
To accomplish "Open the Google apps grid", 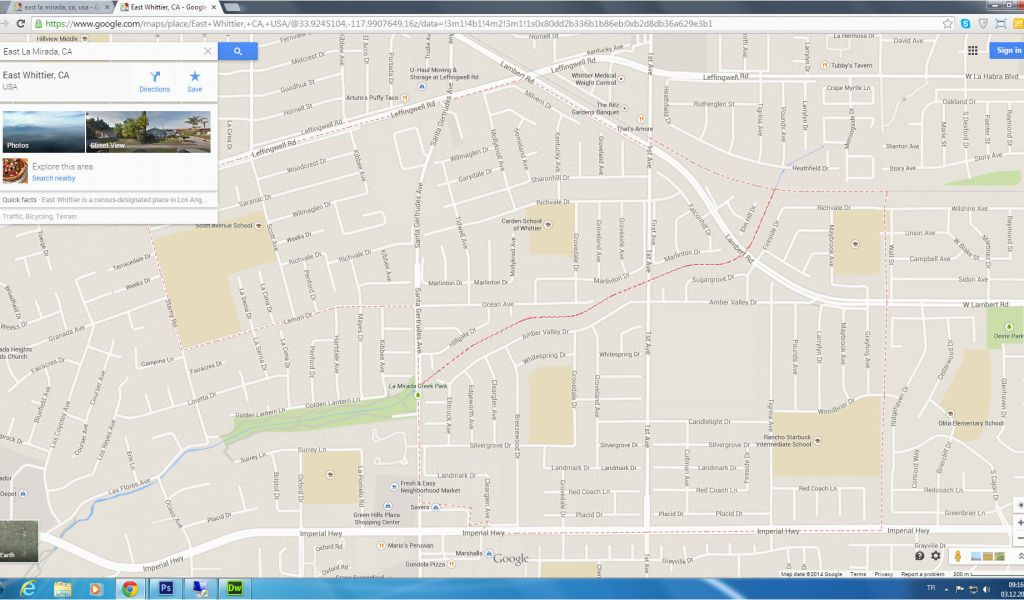I will [x=972, y=50].
